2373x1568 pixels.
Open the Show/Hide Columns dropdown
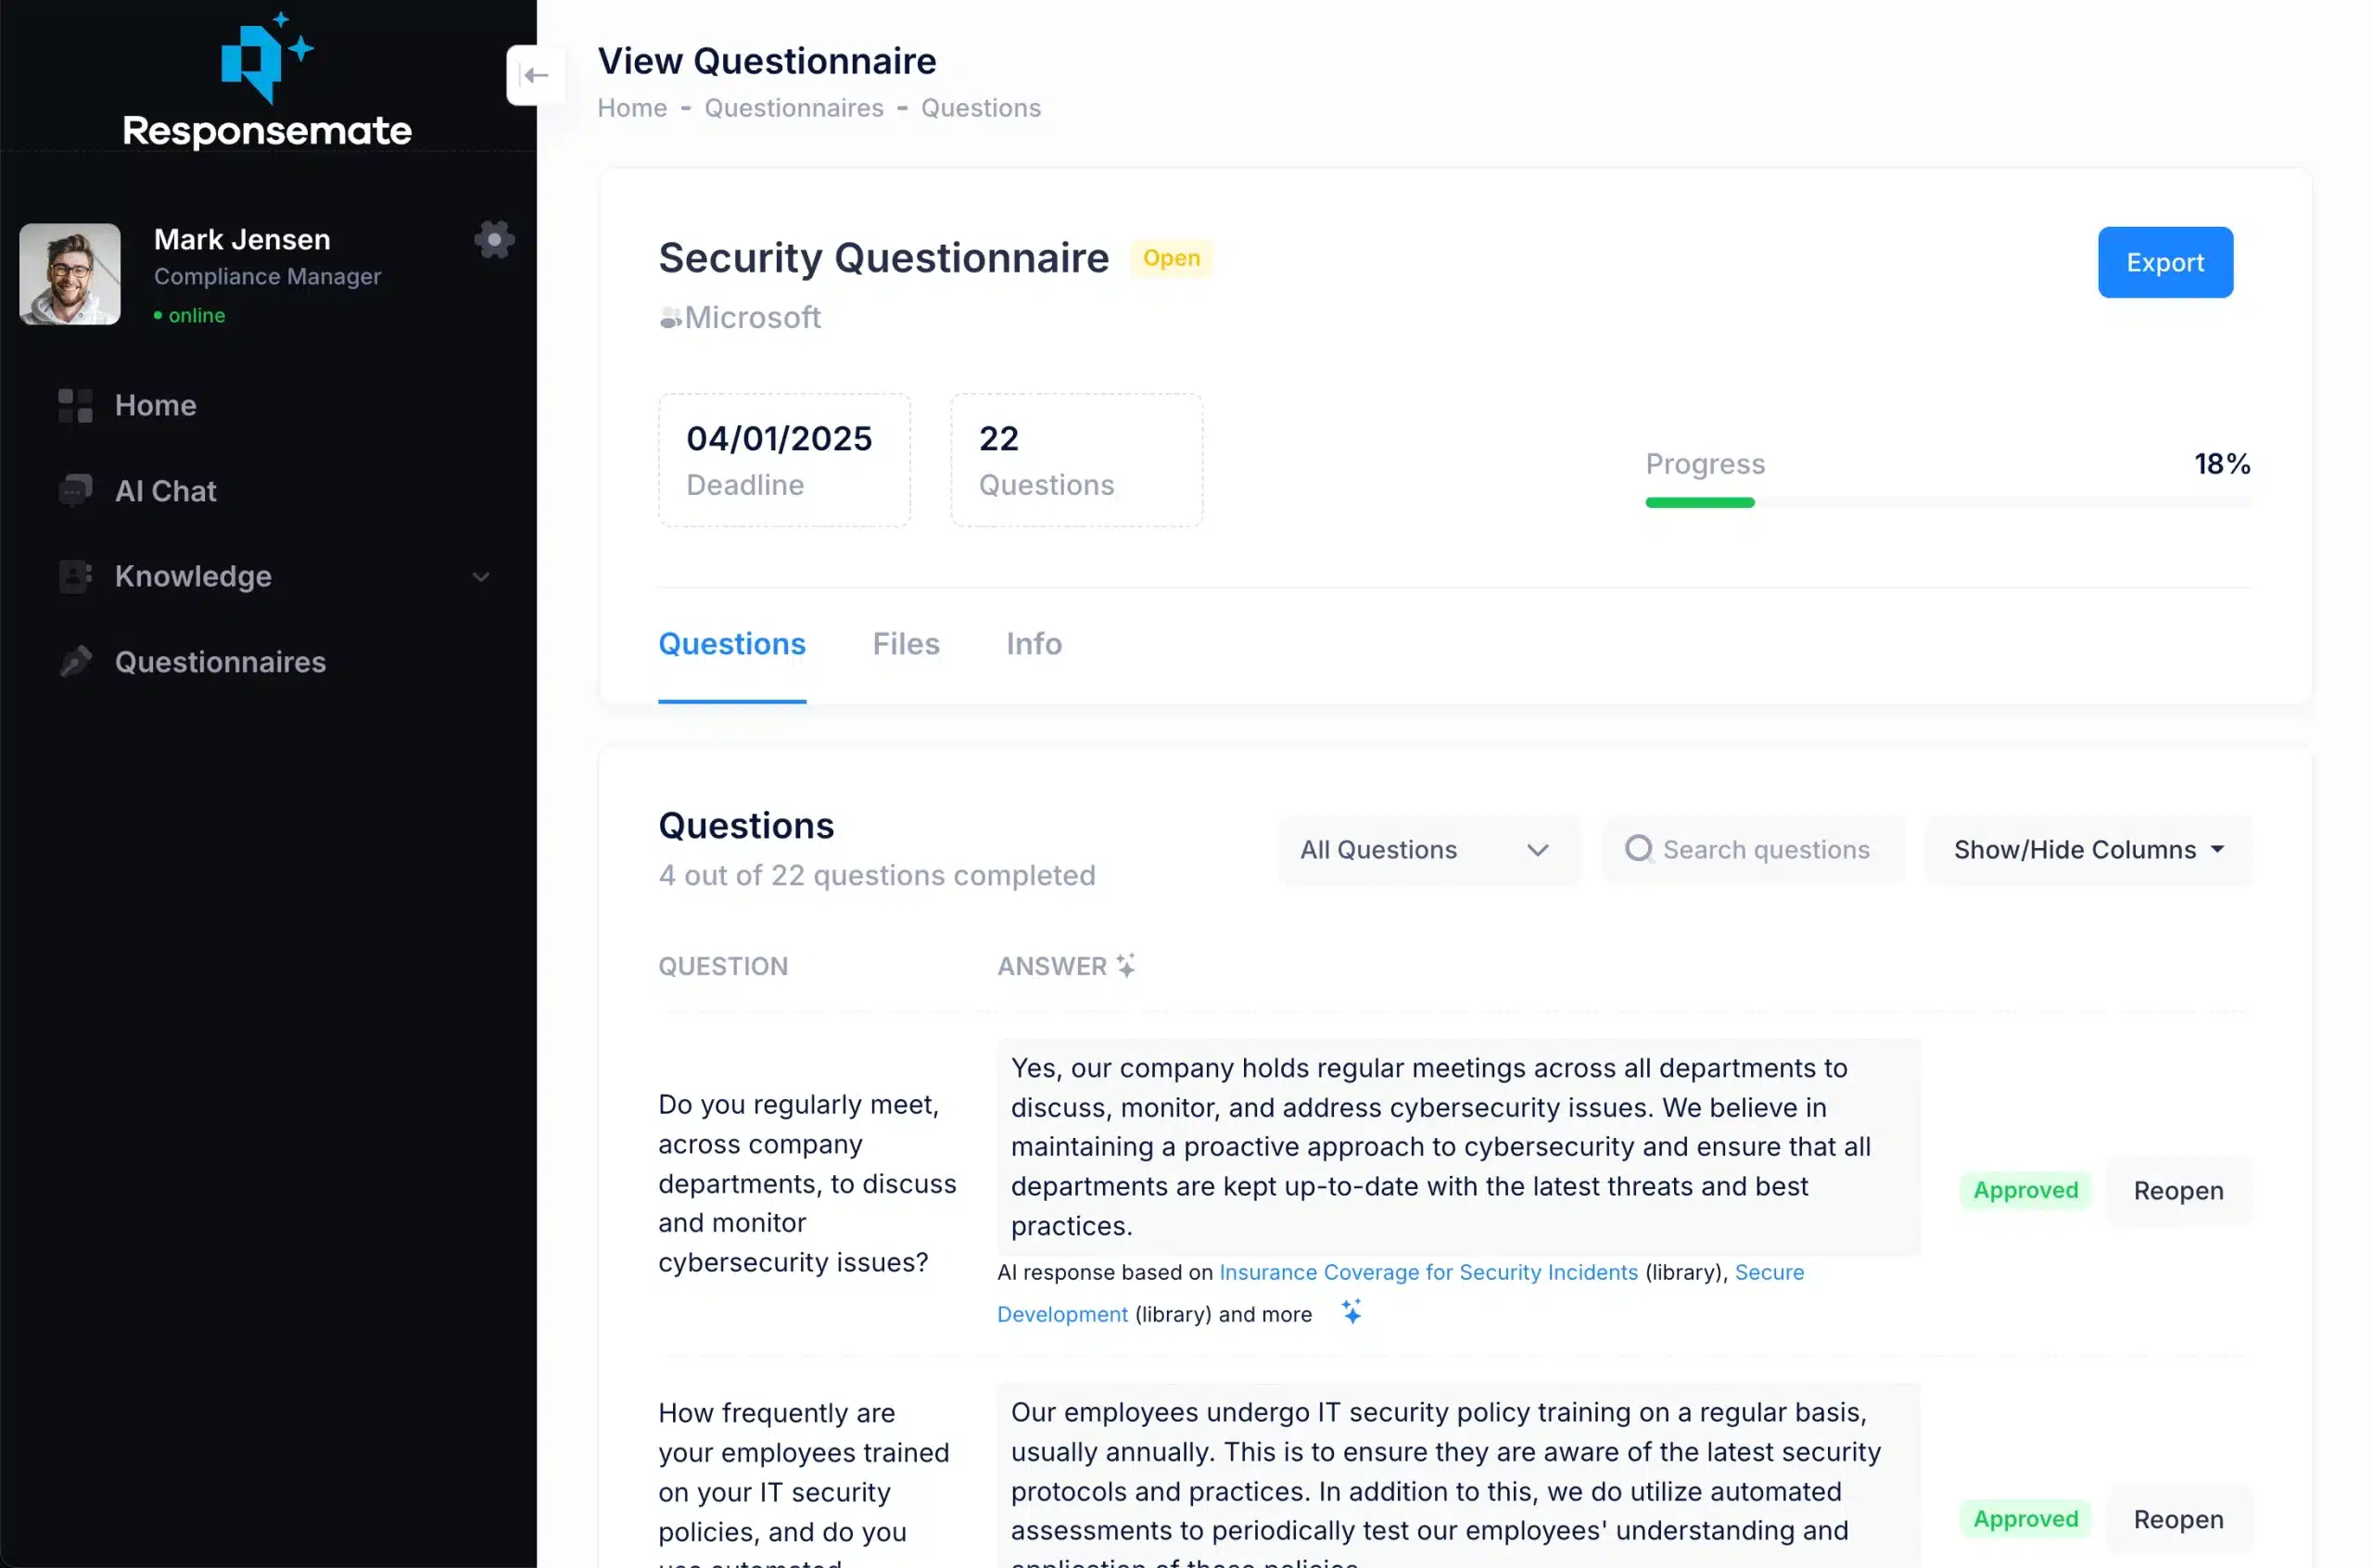[x=2088, y=850]
